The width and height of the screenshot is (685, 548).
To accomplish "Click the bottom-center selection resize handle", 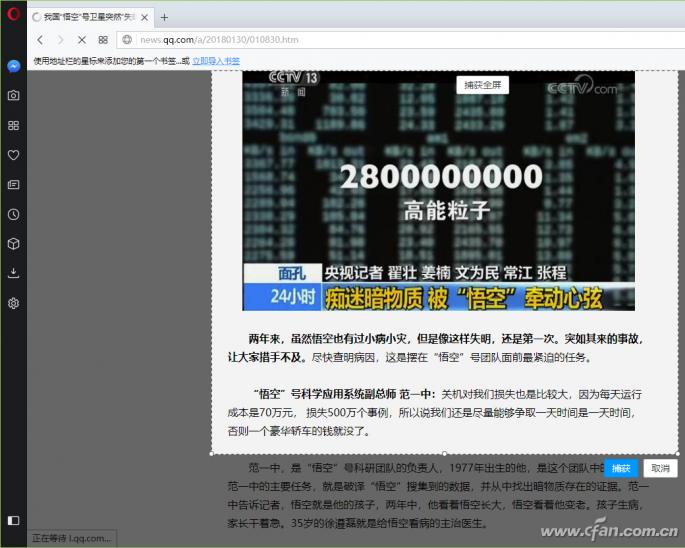I will (444, 454).
